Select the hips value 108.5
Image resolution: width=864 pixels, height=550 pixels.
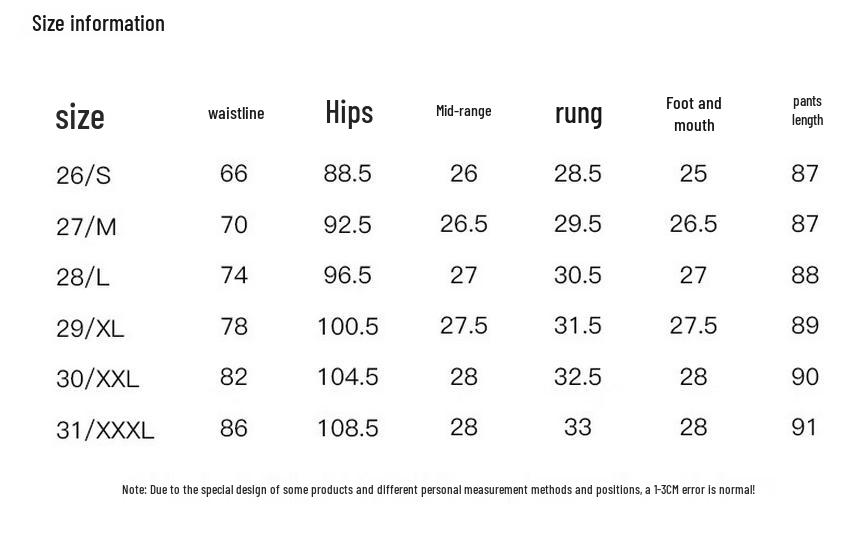[x=348, y=428]
